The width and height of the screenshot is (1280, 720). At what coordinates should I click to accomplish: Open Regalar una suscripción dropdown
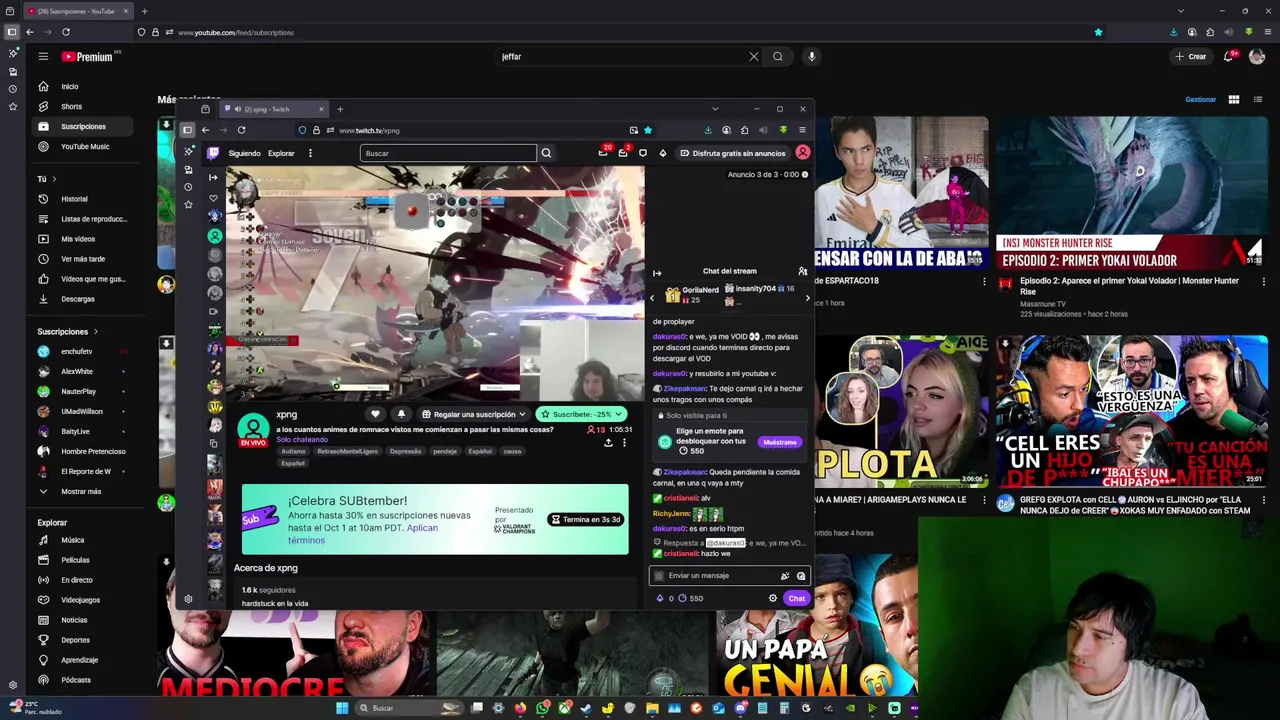(473, 414)
